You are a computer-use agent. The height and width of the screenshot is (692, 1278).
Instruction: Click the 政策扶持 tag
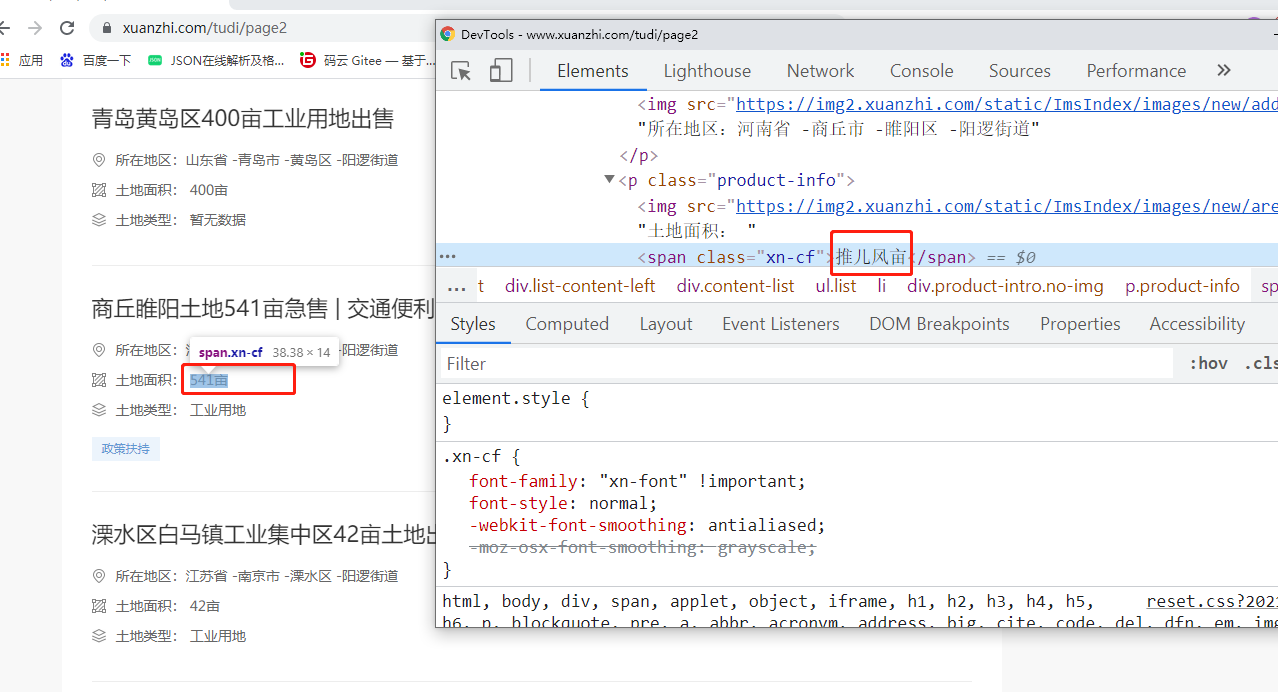coord(126,449)
